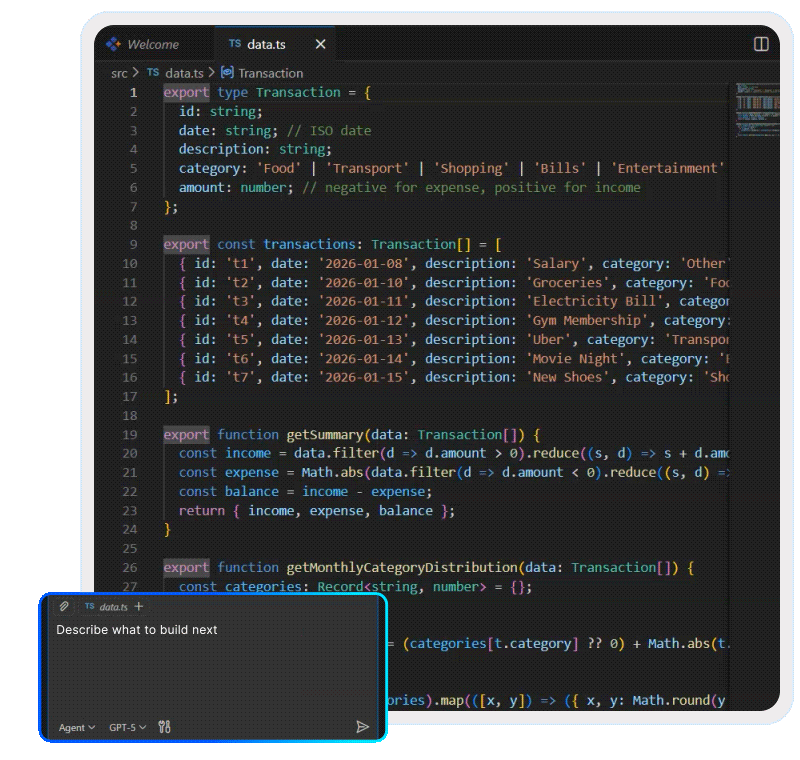Image resolution: width=800 pixels, height=760 pixels.
Task: Select the data.ts editor tab
Action: pos(265,44)
